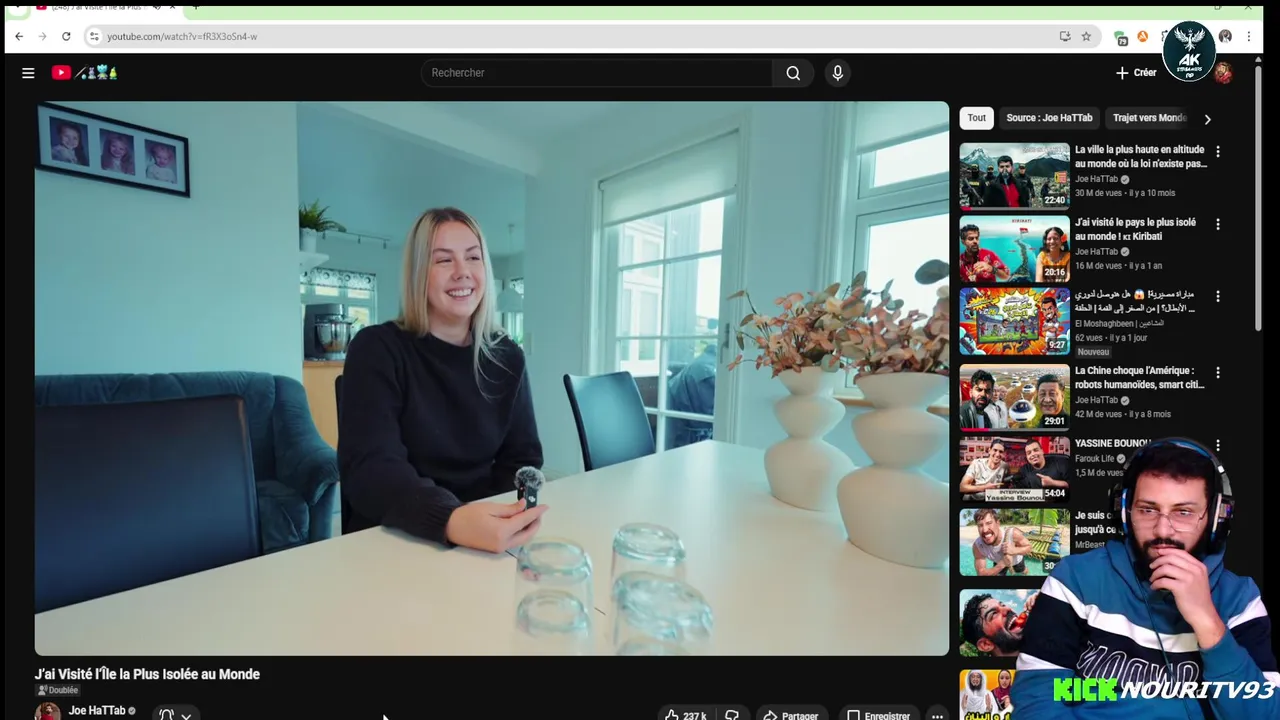
Task: Bookmark this page with the star icon
Action: point(1086,36)
